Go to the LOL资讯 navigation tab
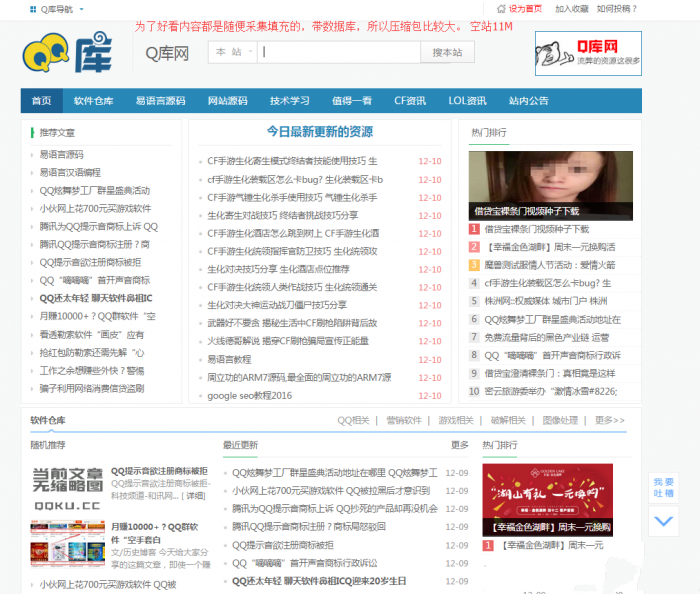Viewport: 700px width, 594px height. click(x=467, y=101)
